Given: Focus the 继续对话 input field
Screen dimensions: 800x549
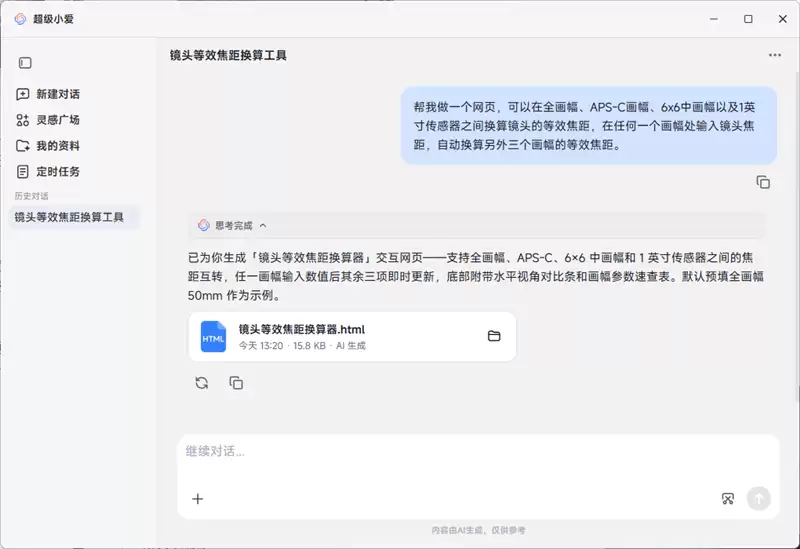Looking at the screenshot, I should [478, 452].
